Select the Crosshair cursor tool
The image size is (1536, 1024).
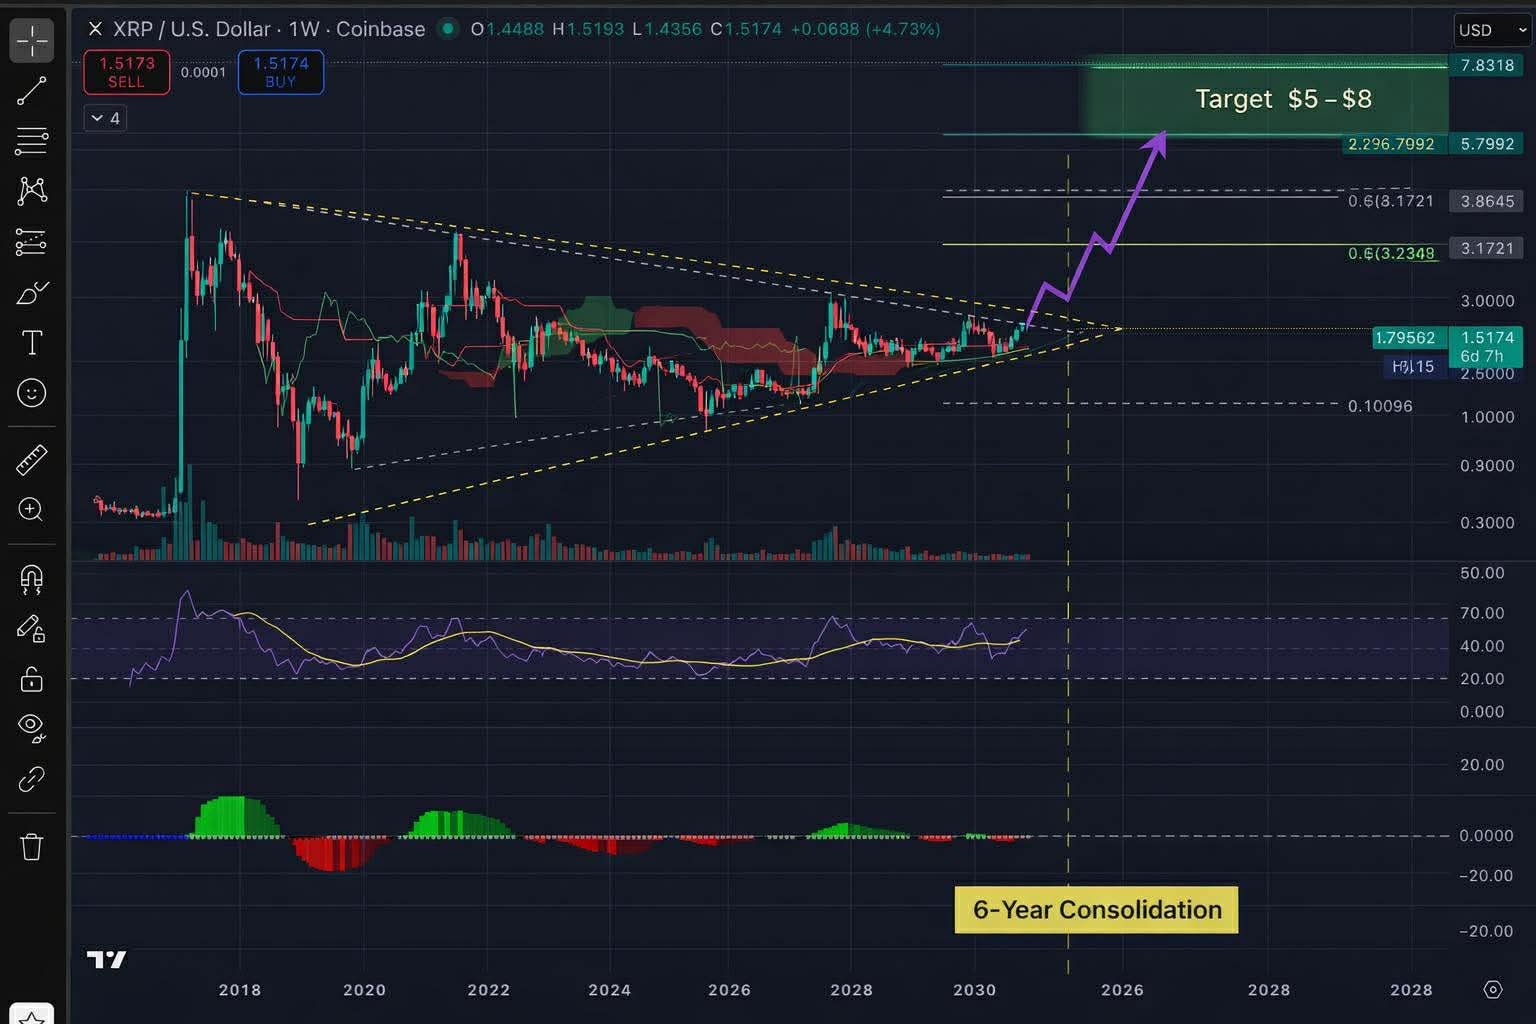[x=32, y=40]
